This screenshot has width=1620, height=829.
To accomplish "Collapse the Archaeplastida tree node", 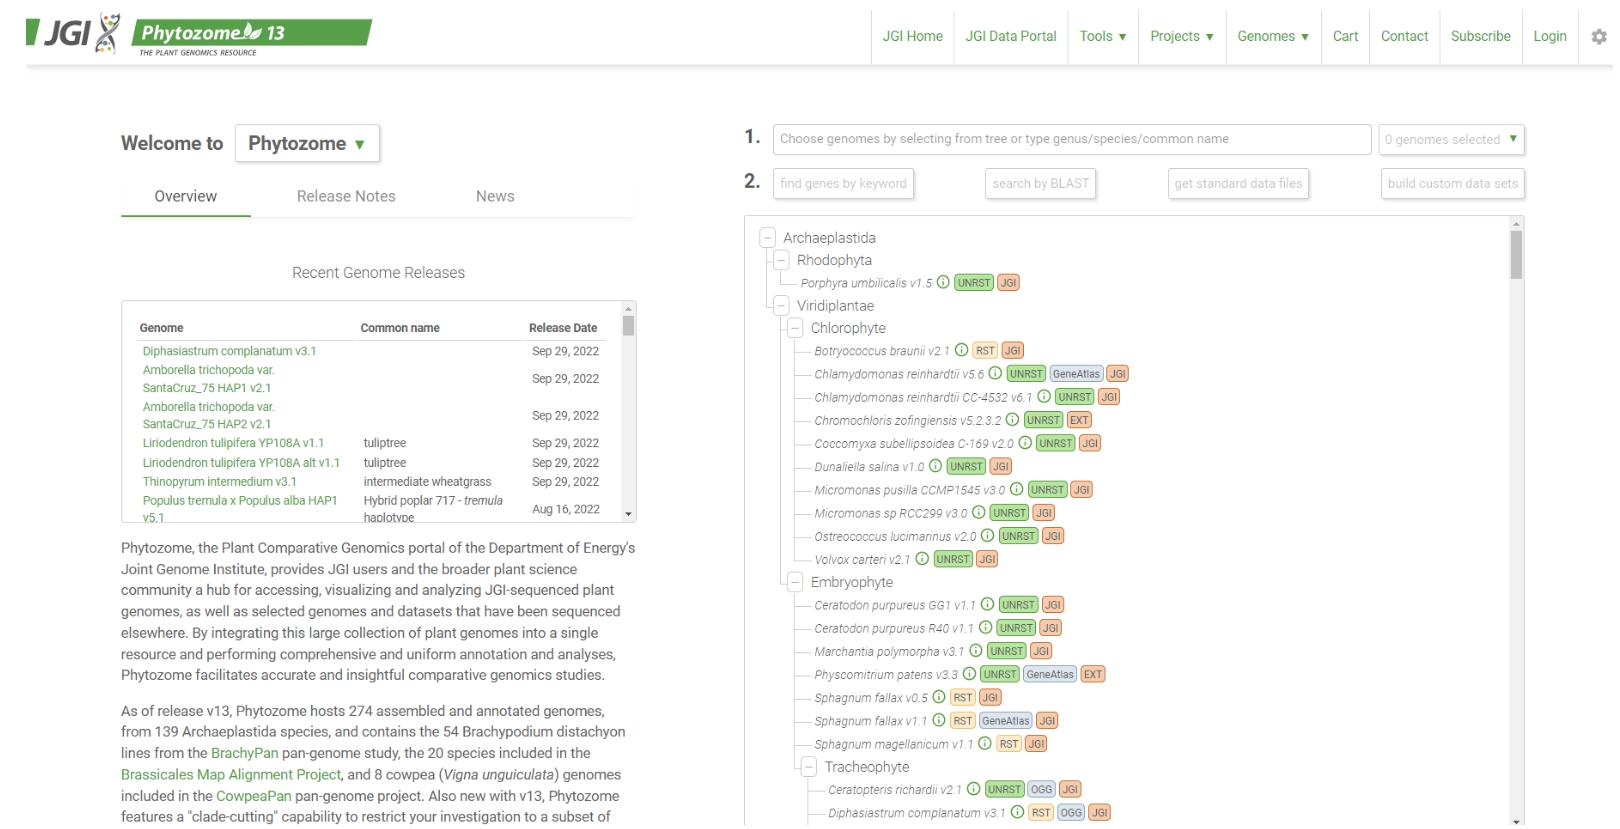I will tap(767, 237).
